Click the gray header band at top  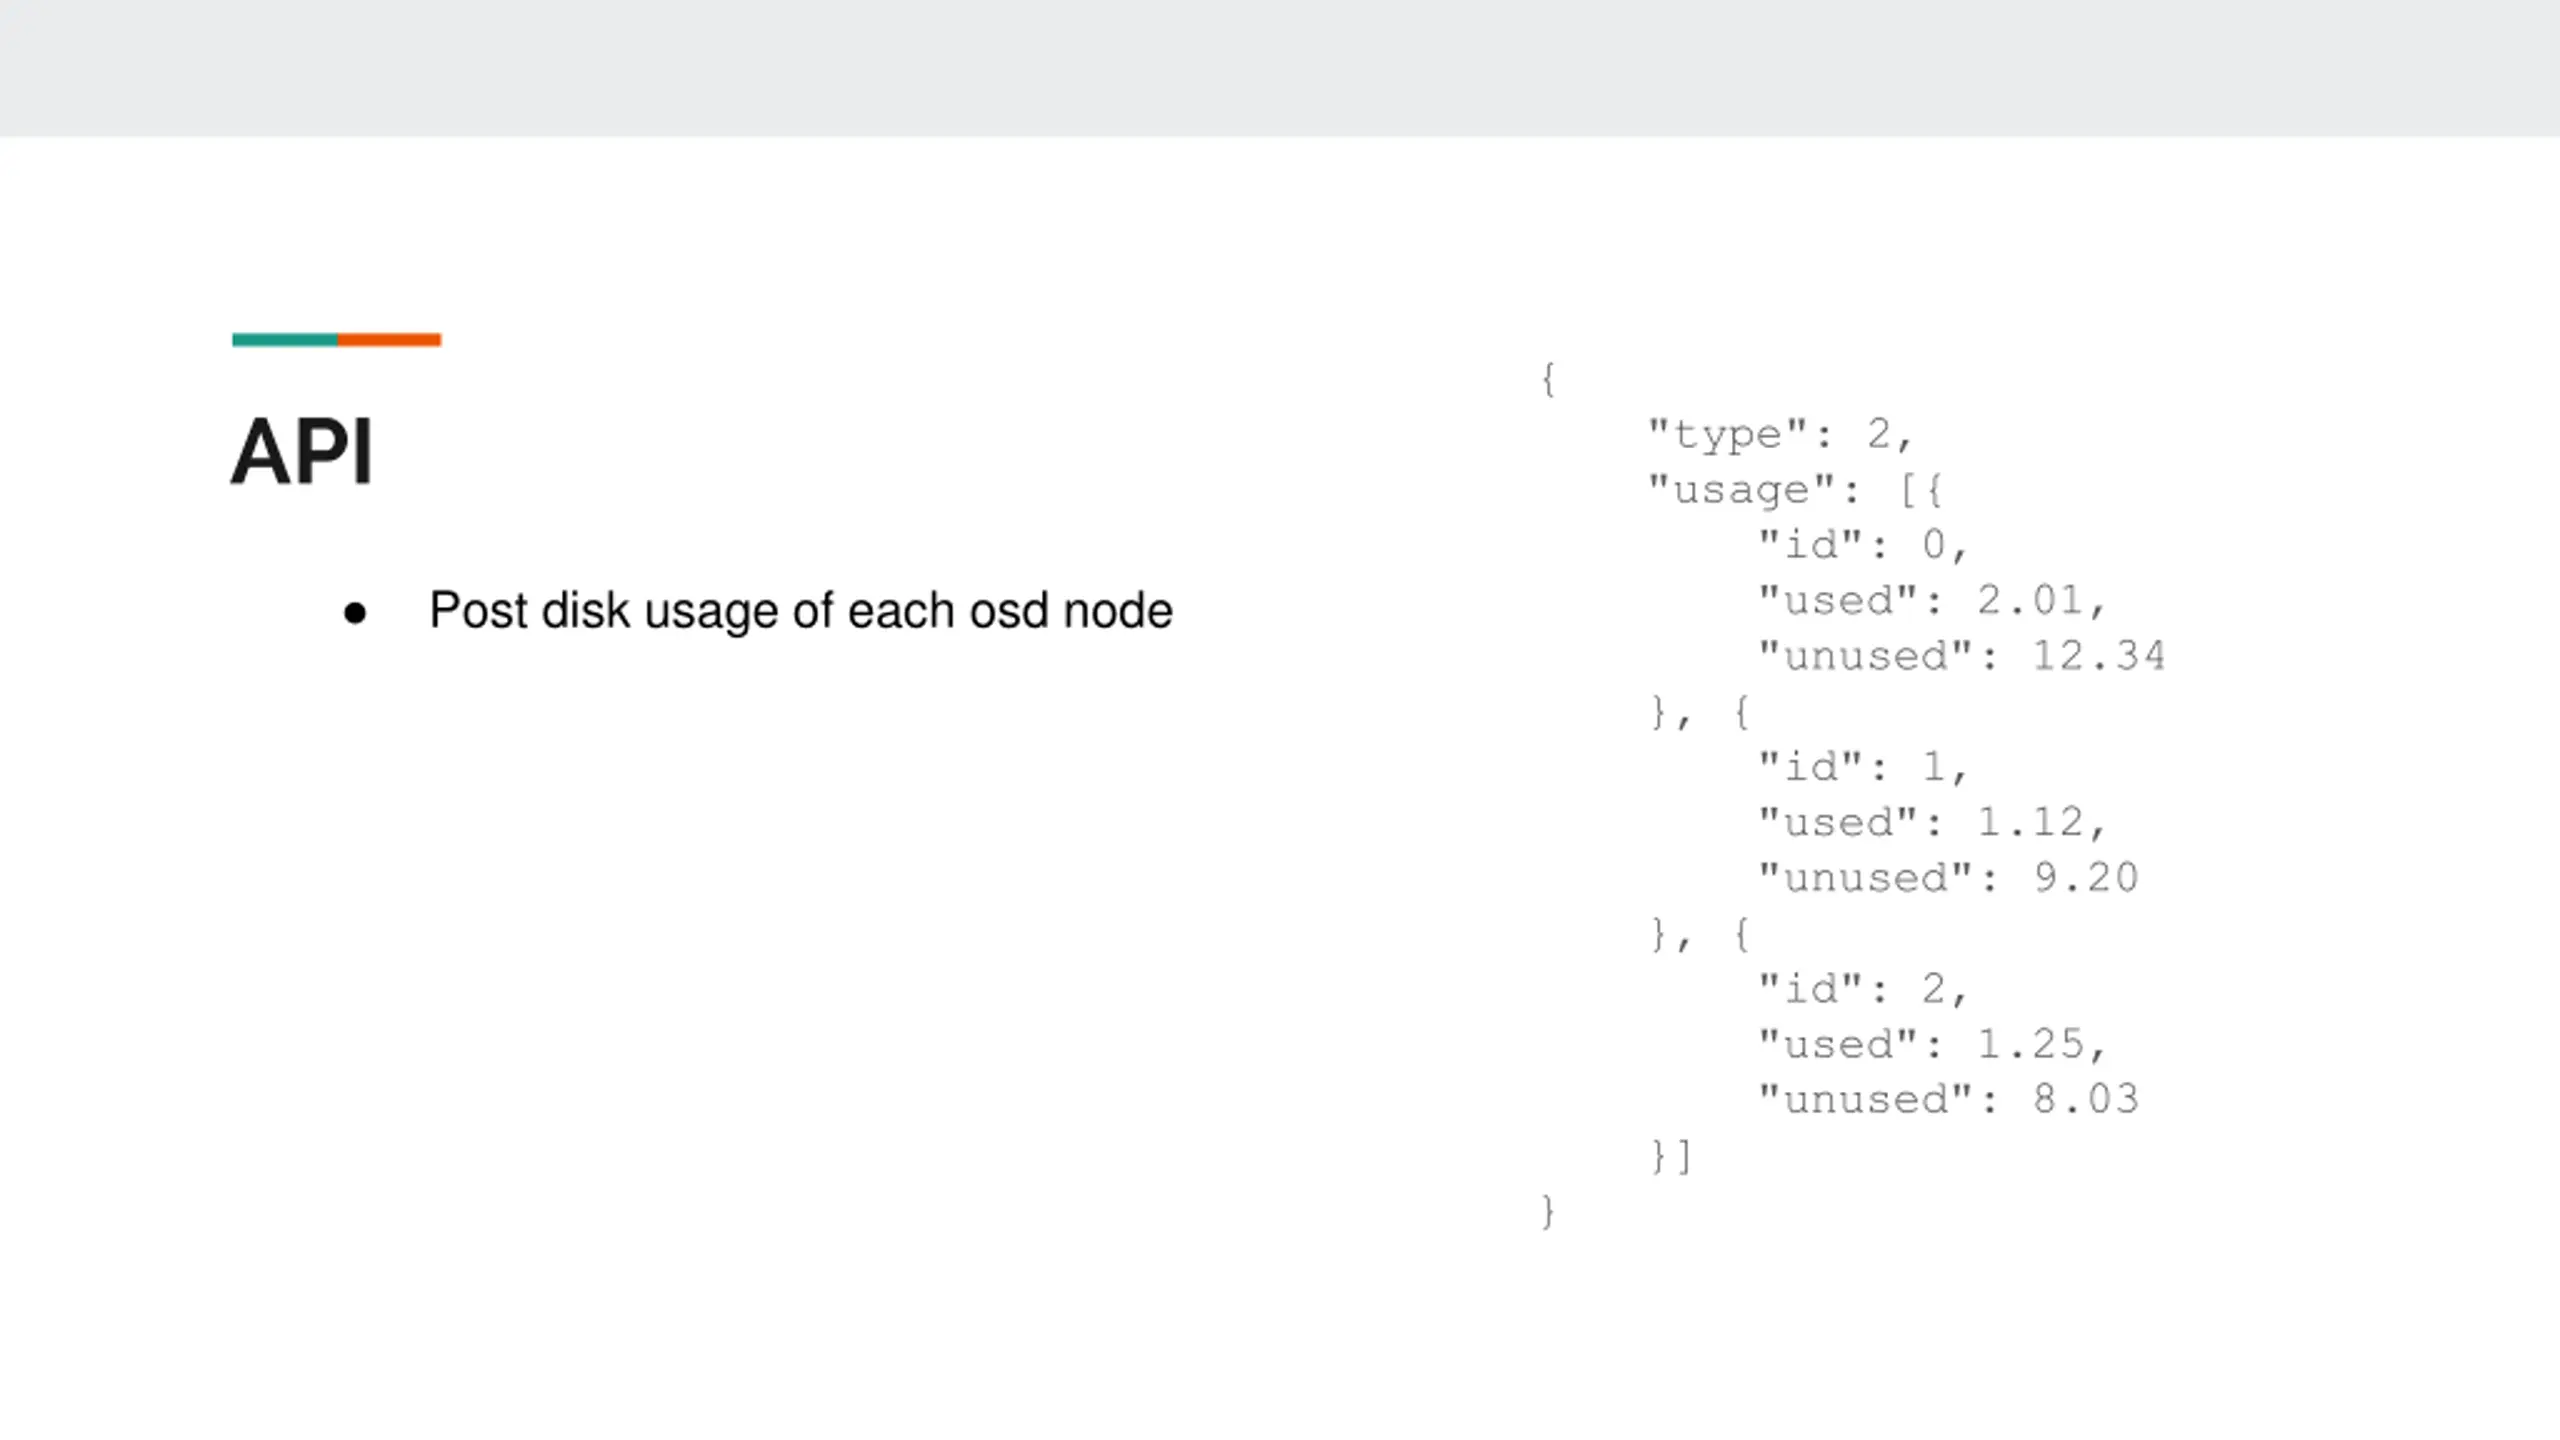1280,68
